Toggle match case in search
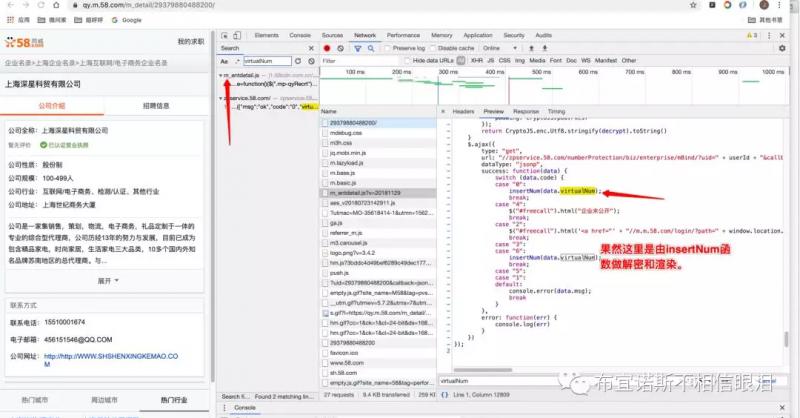Image resolution: width=800 pixels, height=418 pixels. click(224, 61)
